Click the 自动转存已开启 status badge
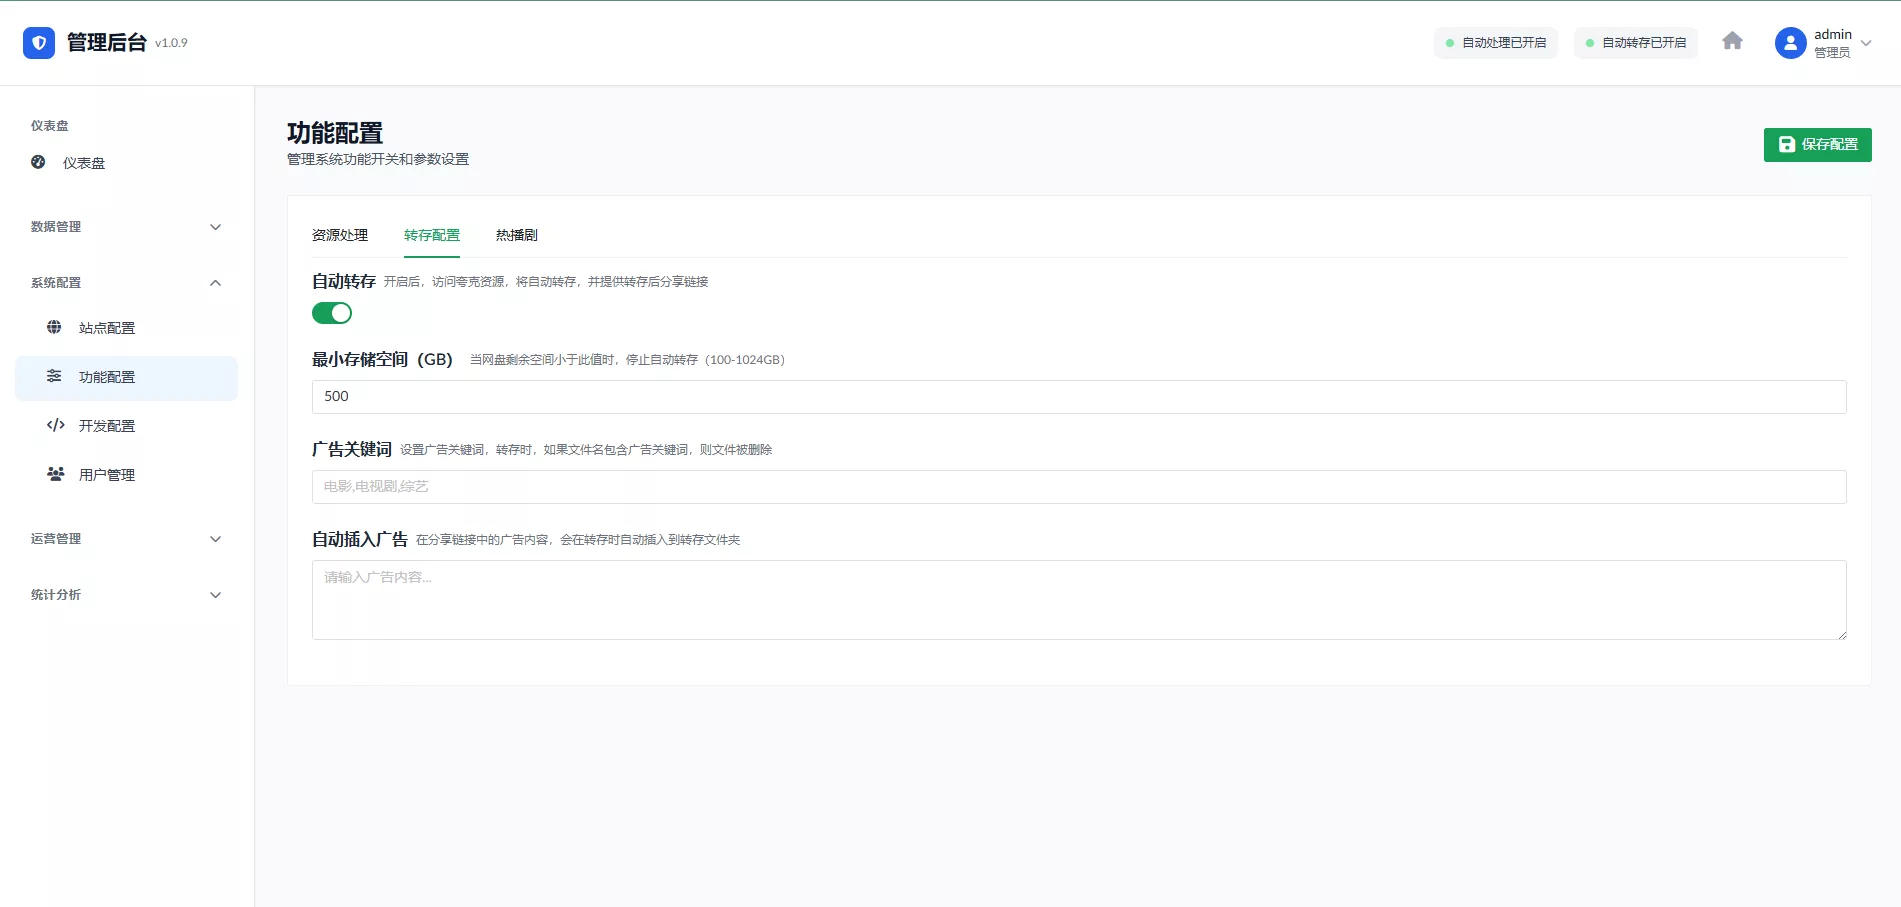This screenshot has height=907, width=1901. [1635, 43]
